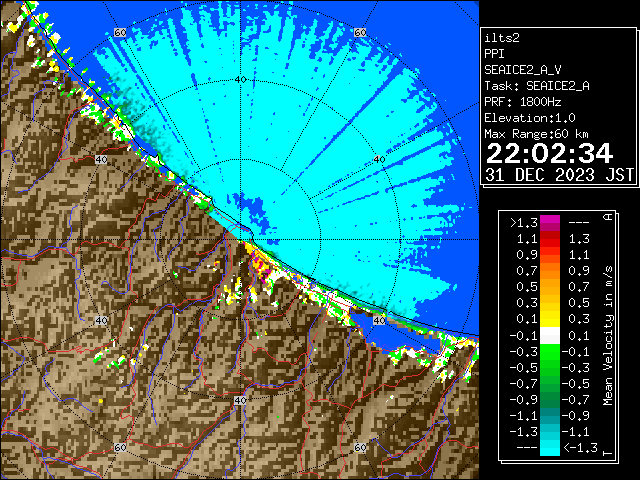The image size is (640, 480).
Task: Click the 40 label on the southeast coastline
Action: 379,320
